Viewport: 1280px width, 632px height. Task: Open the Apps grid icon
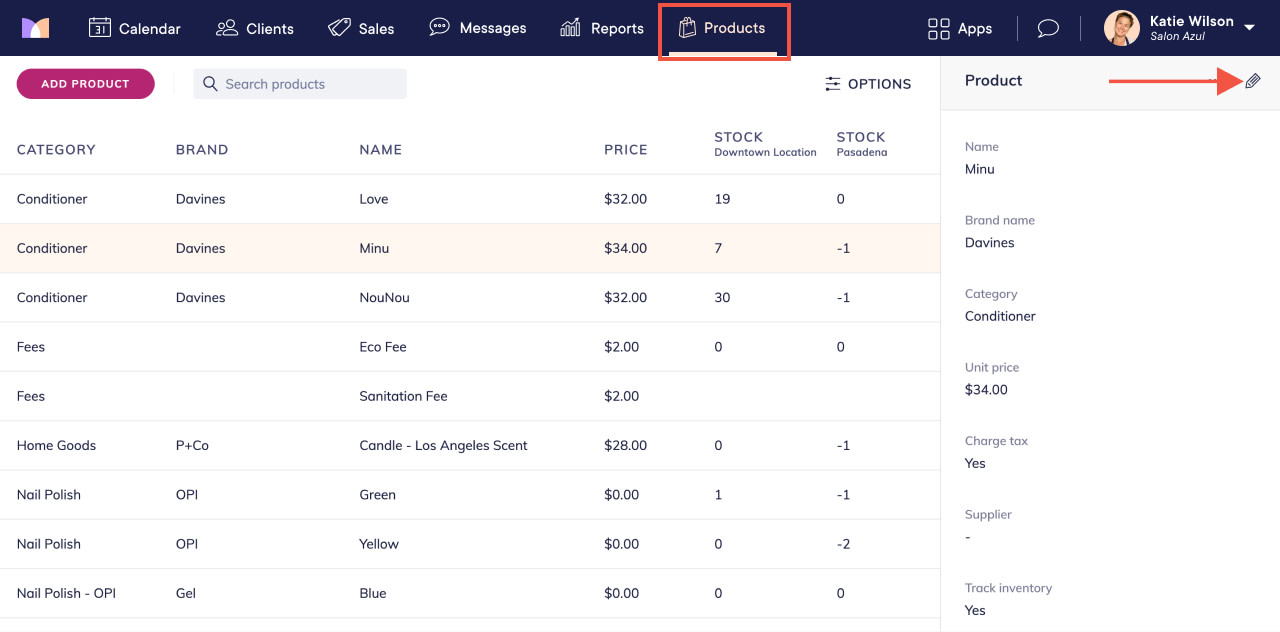936,28
